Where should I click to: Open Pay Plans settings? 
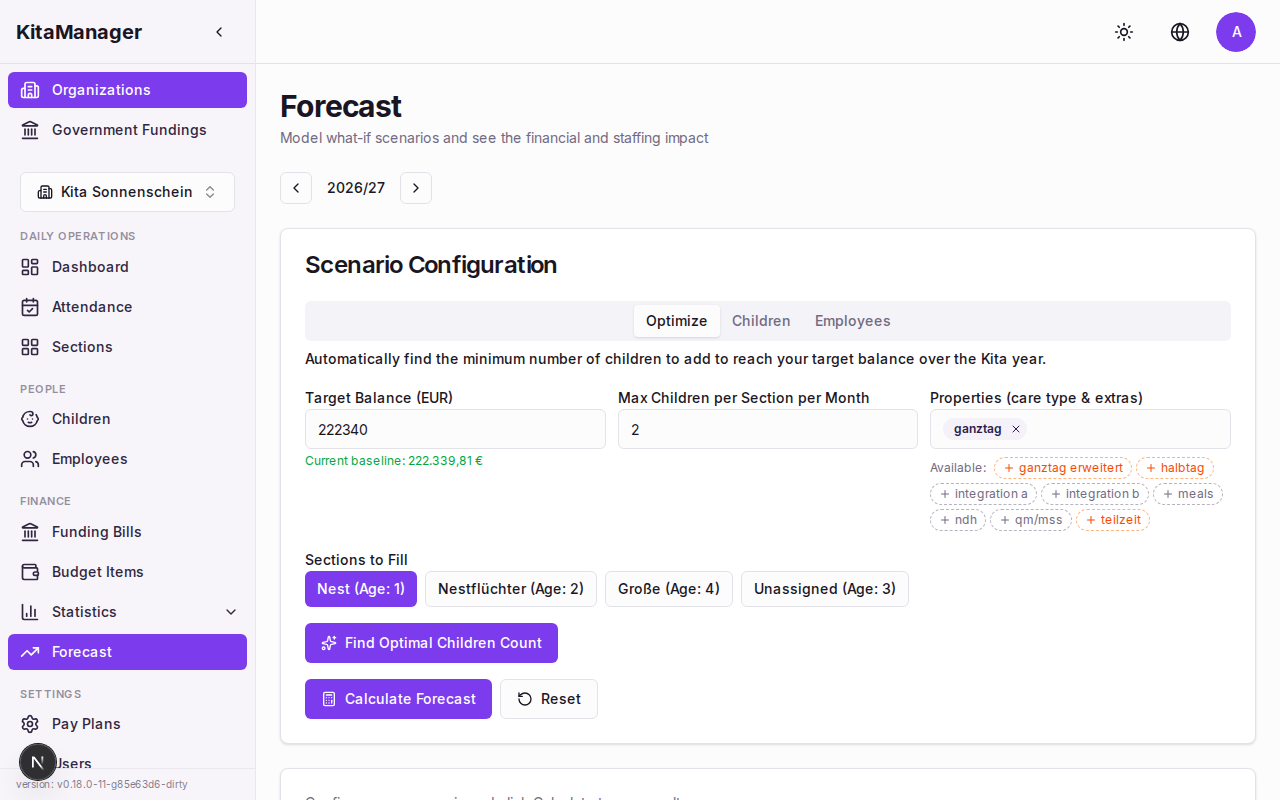(86, 724)
